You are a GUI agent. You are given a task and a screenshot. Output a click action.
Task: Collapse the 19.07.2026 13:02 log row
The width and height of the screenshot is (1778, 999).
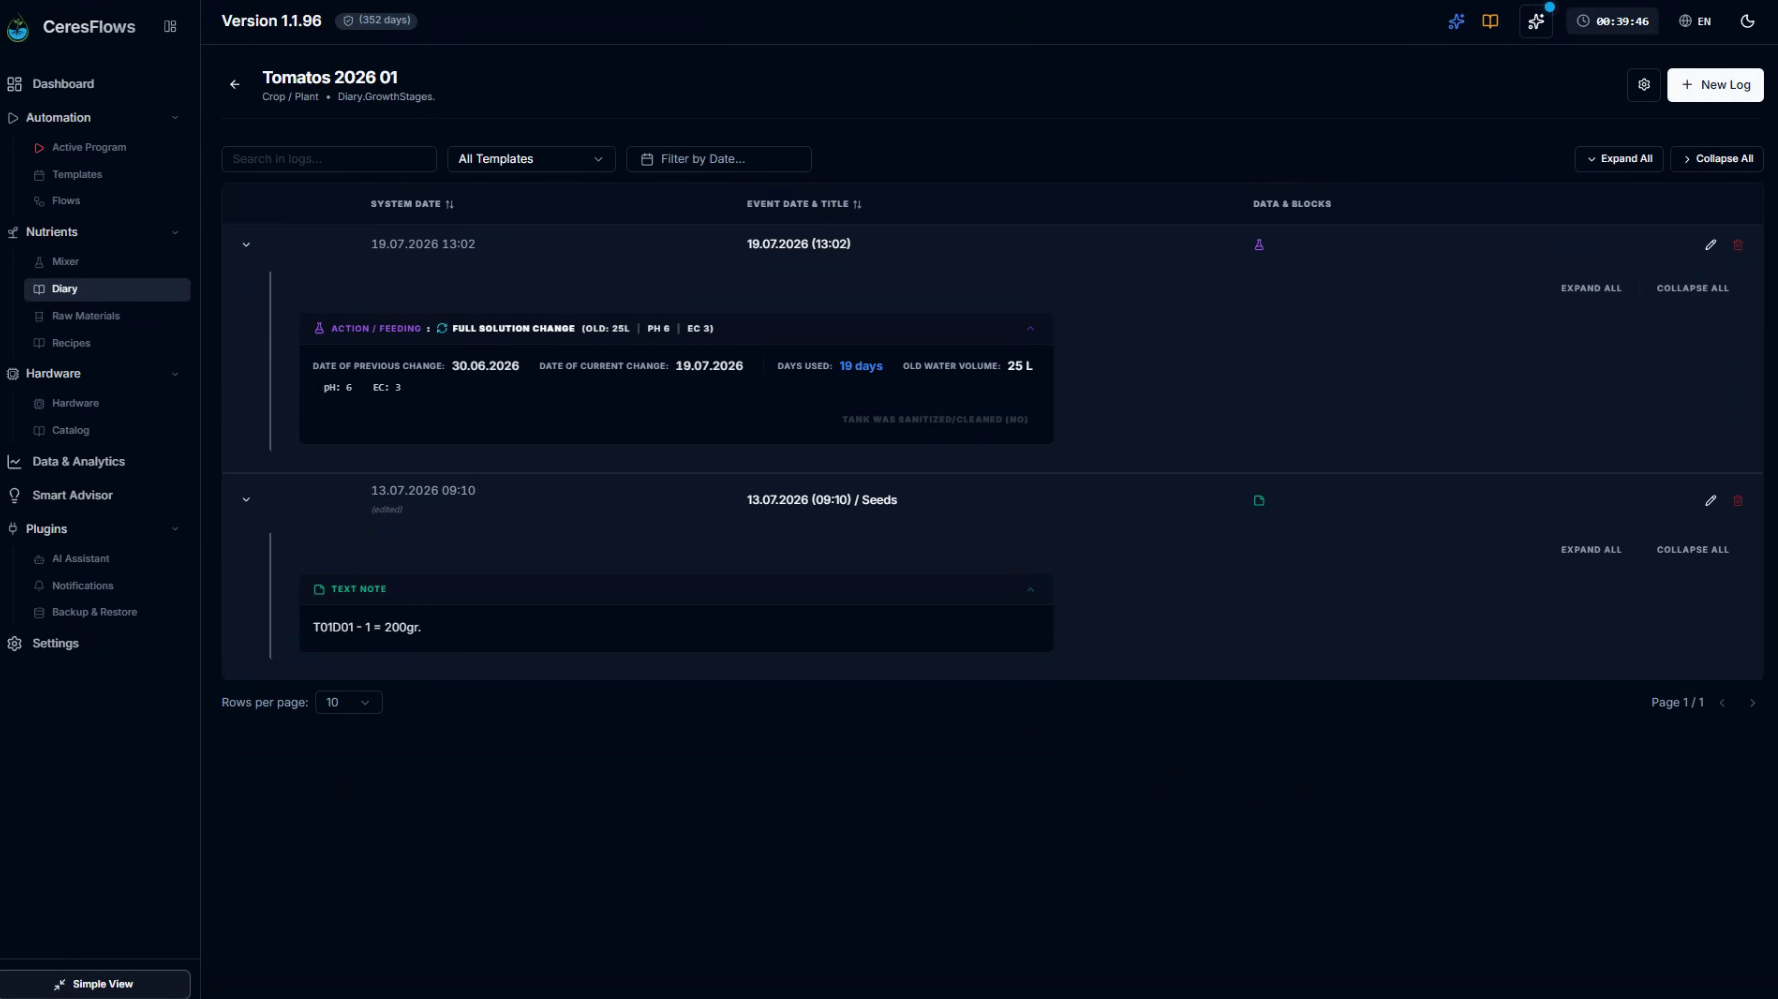pos(246,245)
